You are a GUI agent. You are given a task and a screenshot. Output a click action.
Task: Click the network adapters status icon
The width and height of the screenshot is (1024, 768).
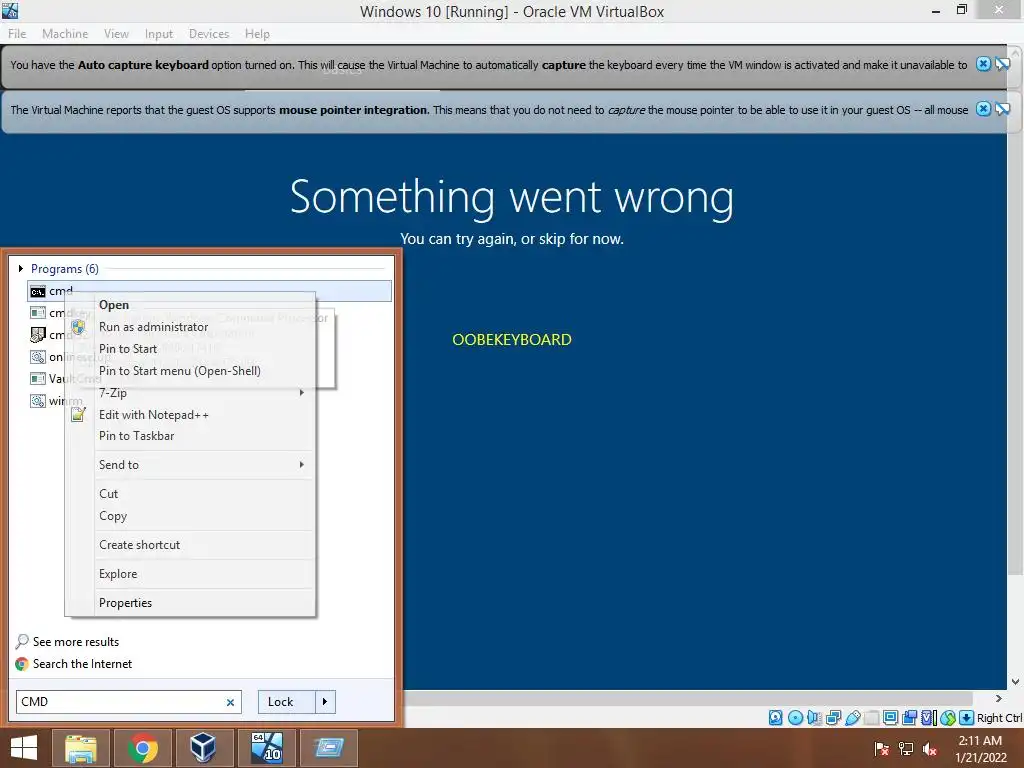point(833,718)
